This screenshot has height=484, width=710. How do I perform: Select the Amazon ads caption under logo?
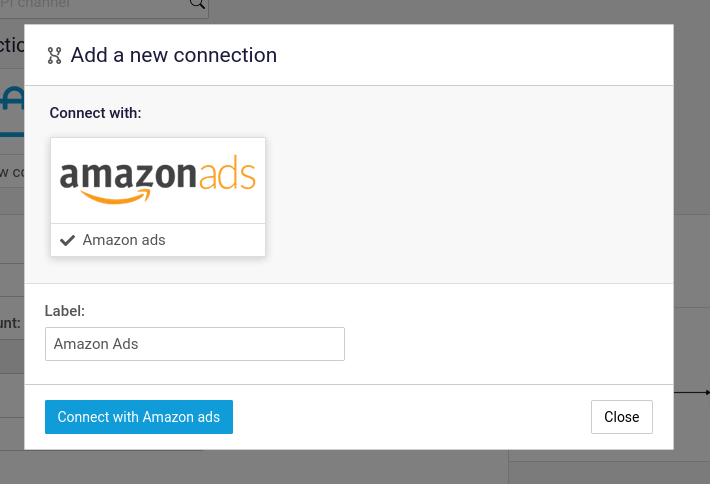pos(124,240)
